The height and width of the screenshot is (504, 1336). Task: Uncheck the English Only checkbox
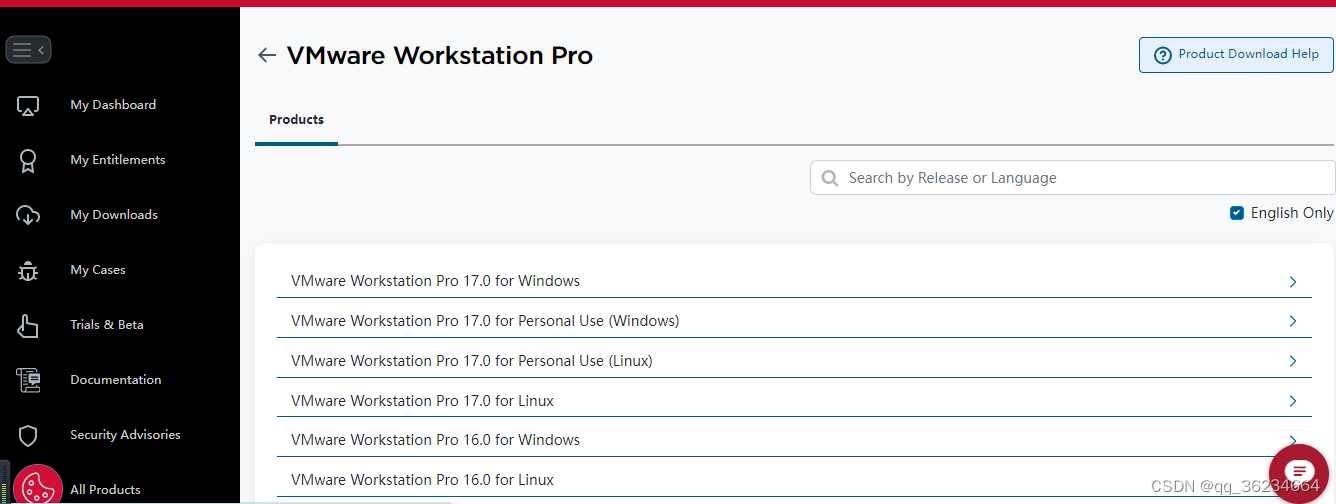coord(1237,213)
